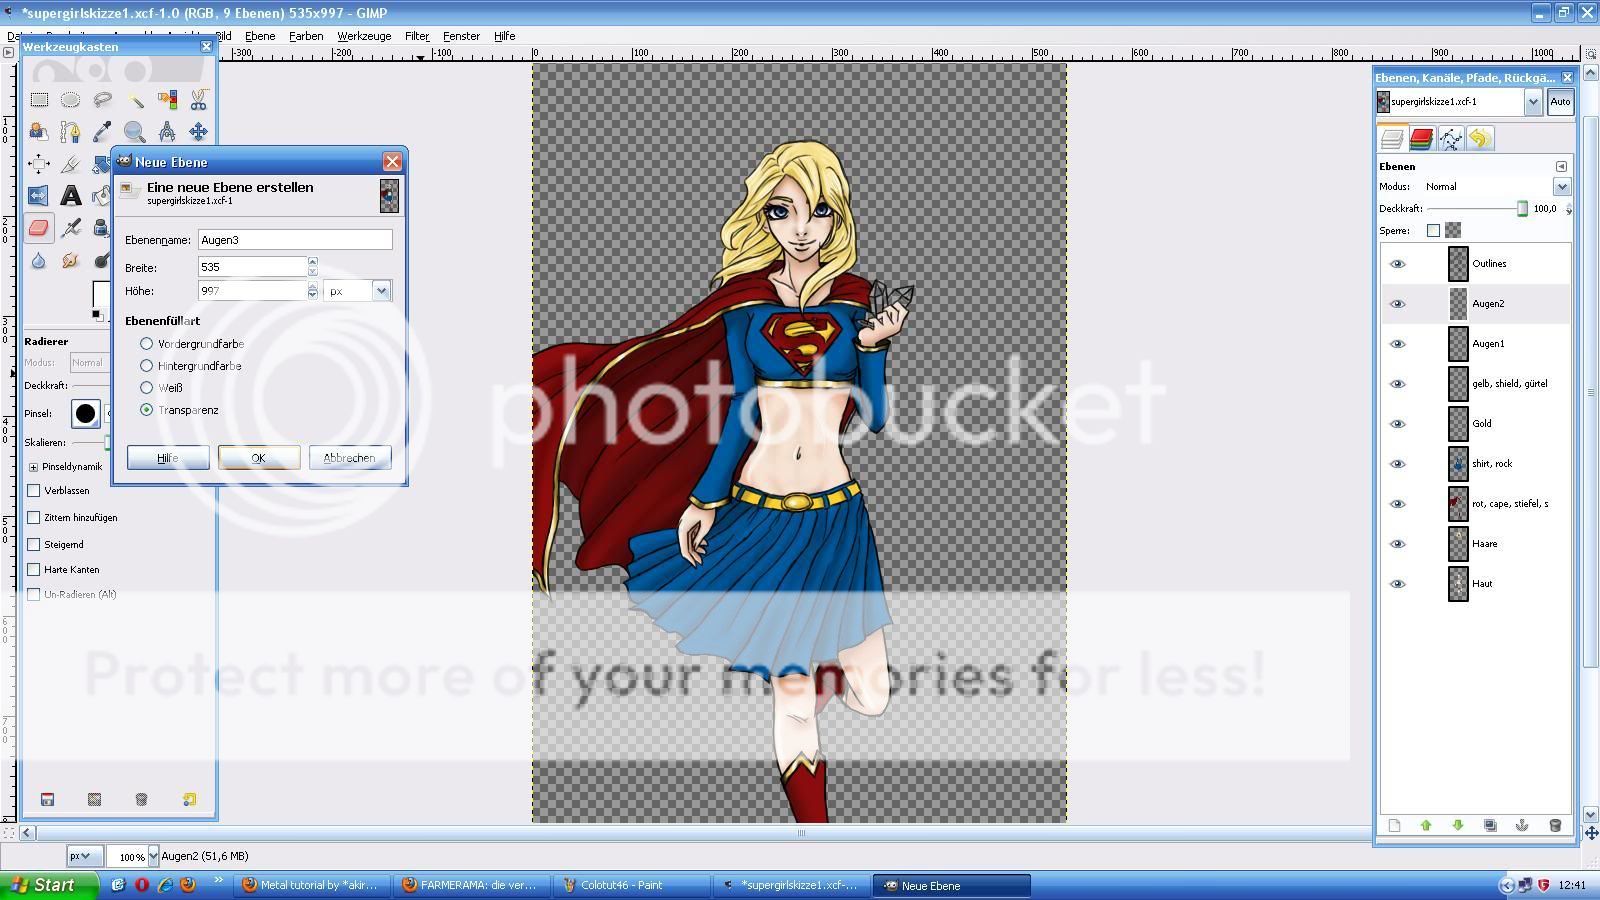Open the Werkzeuge menu

(x=364, y=36)
